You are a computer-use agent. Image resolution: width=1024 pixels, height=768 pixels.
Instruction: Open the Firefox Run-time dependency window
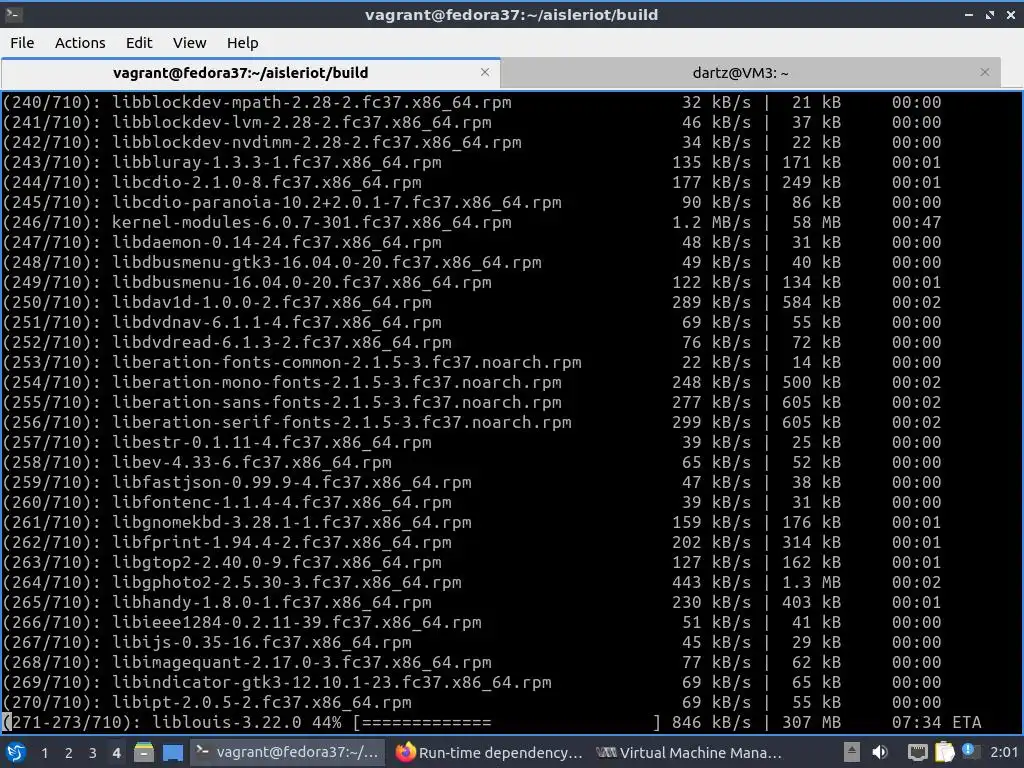(488, 752)
